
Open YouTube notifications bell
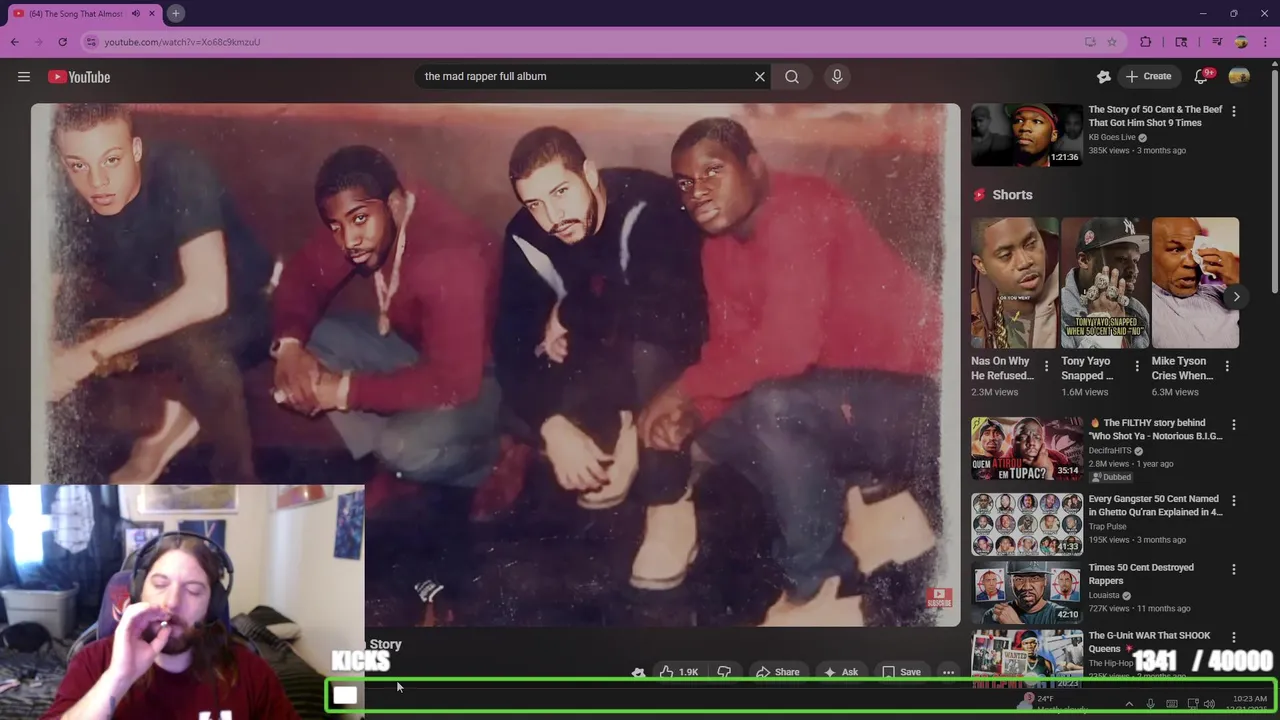tap(1202, 76)
